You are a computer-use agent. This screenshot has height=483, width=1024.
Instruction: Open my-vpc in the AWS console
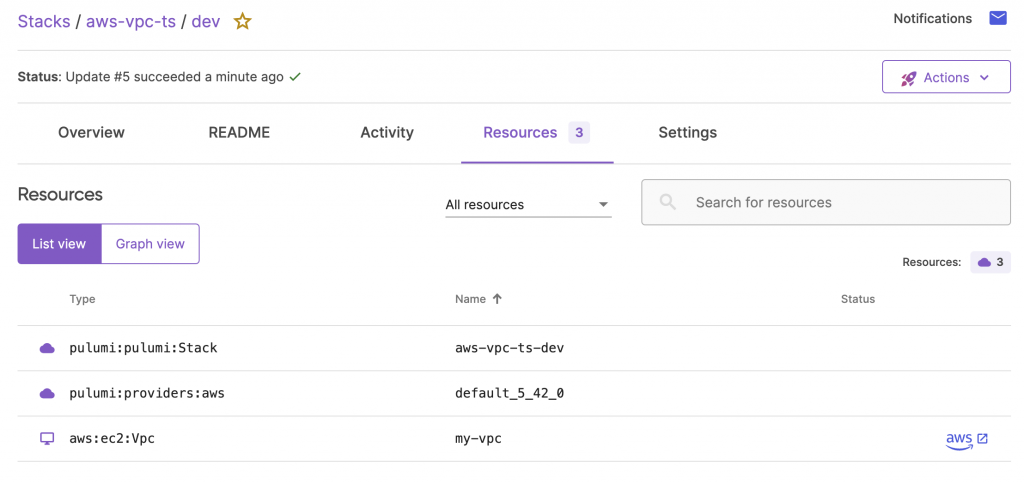click(967, 439)
